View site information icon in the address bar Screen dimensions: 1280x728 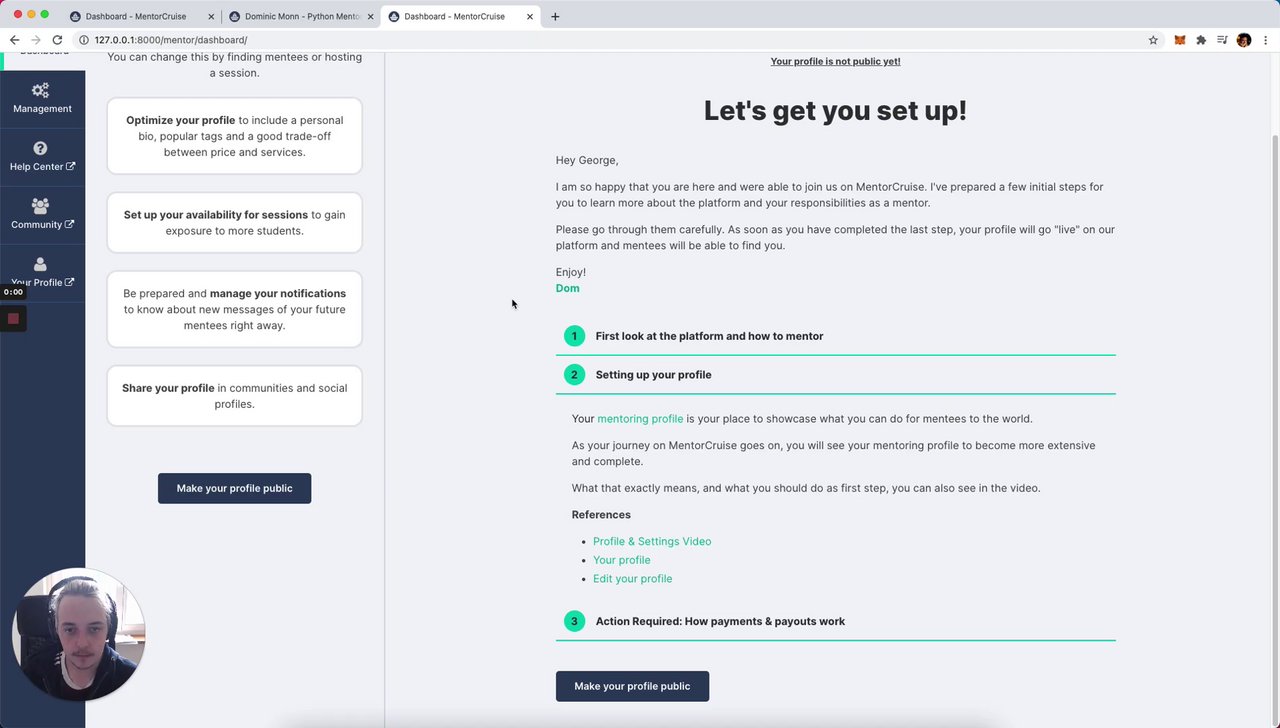click(84, 40)
